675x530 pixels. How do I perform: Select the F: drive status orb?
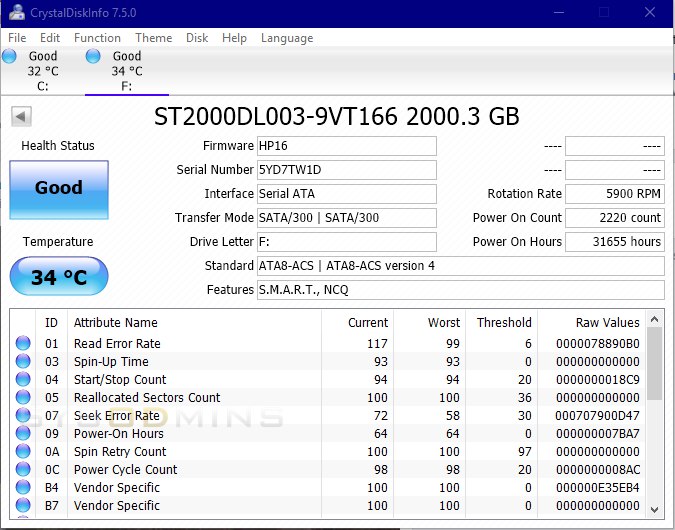(x=93, y=56)
